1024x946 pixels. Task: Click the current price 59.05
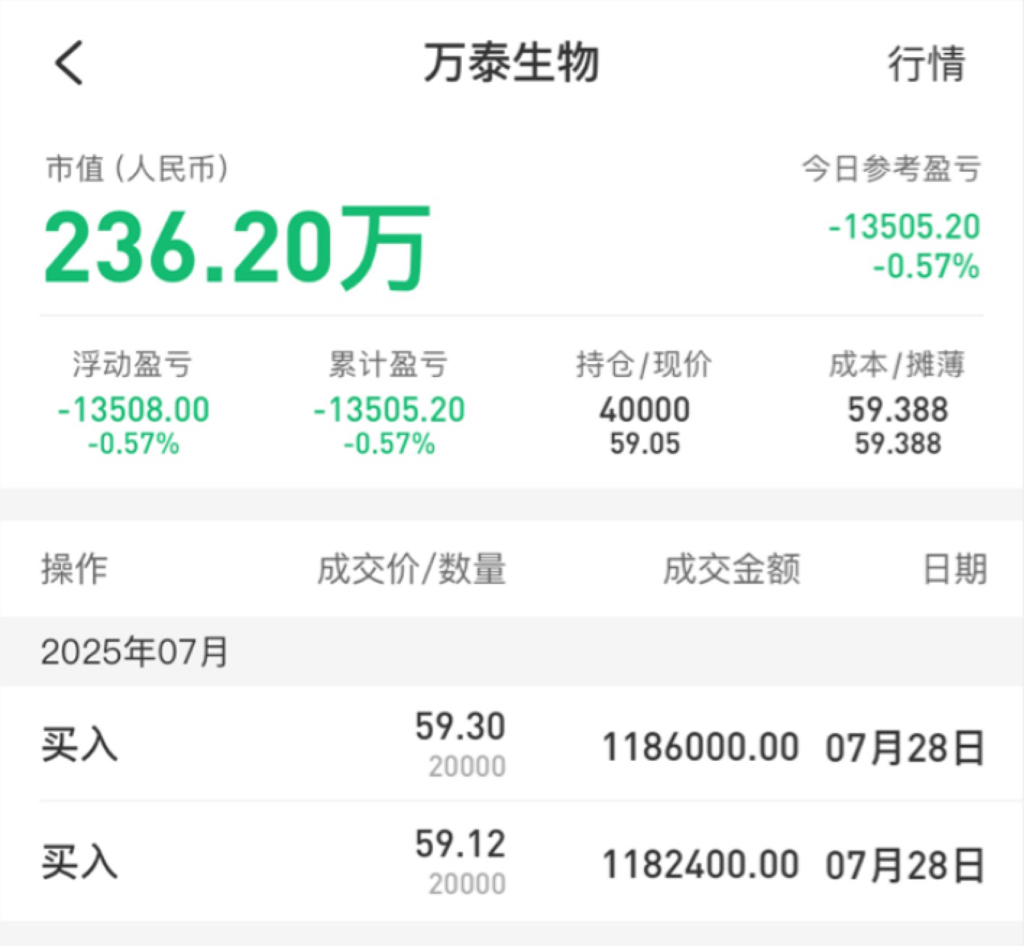coord(645,444)
